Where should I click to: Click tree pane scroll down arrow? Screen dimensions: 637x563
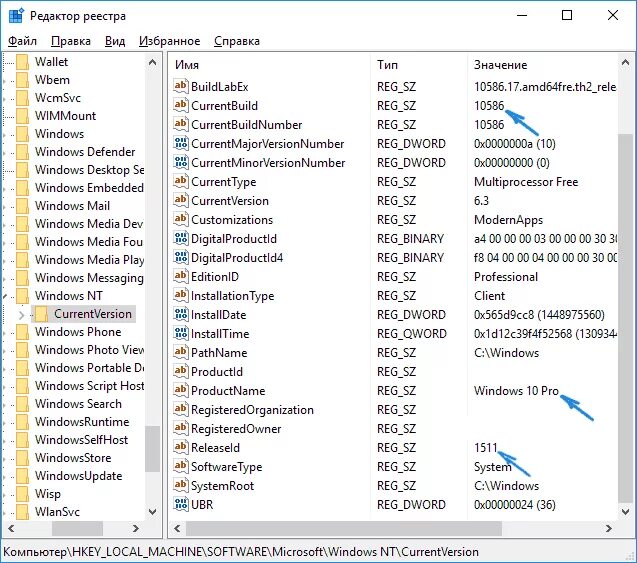pyautogui.click(x=153, y=512)
